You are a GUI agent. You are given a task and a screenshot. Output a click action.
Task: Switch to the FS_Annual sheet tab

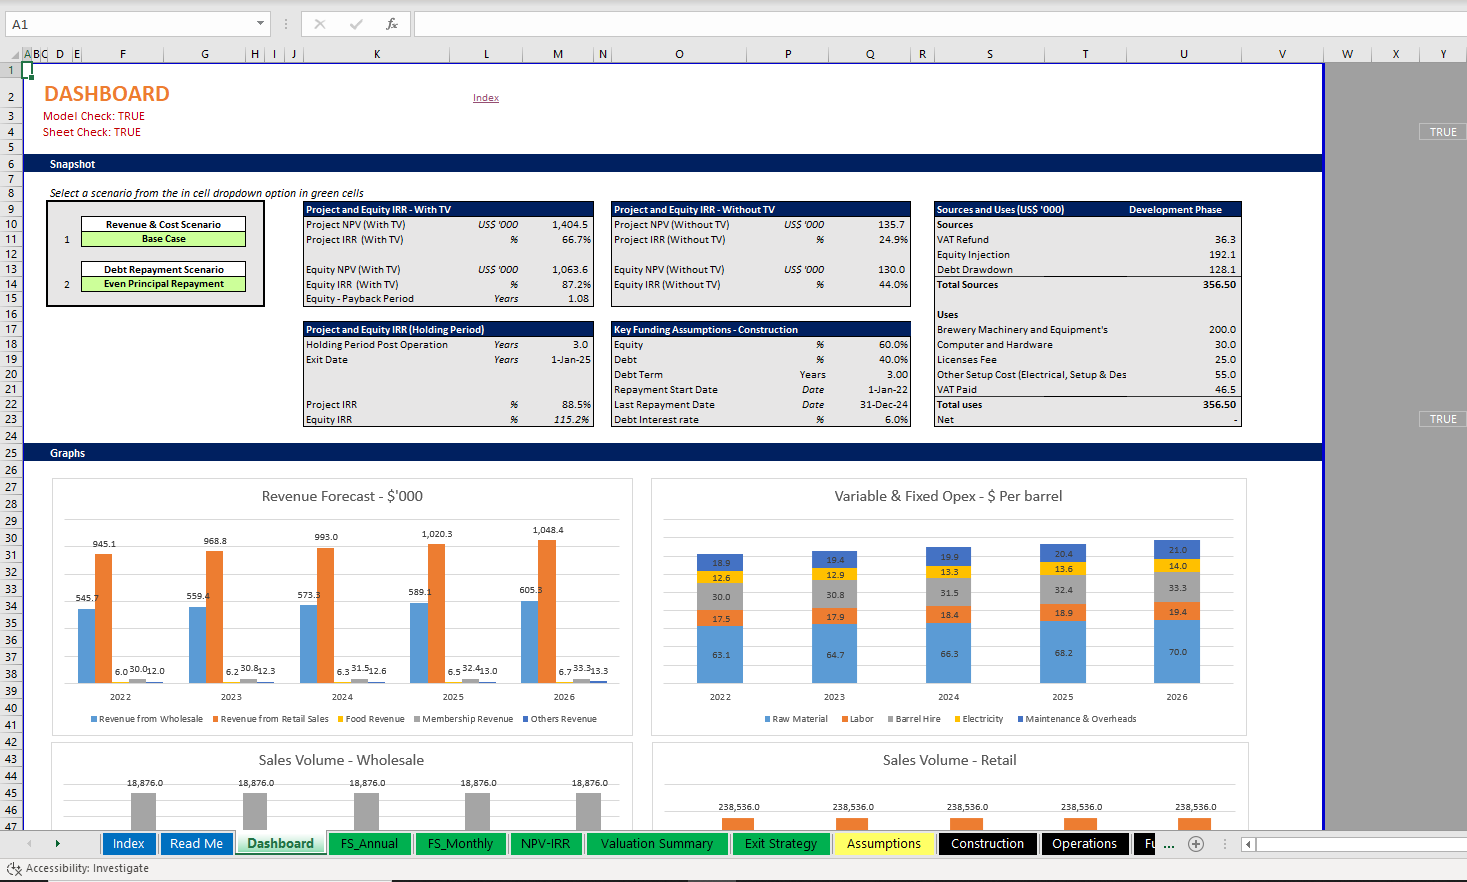[369, 843]
